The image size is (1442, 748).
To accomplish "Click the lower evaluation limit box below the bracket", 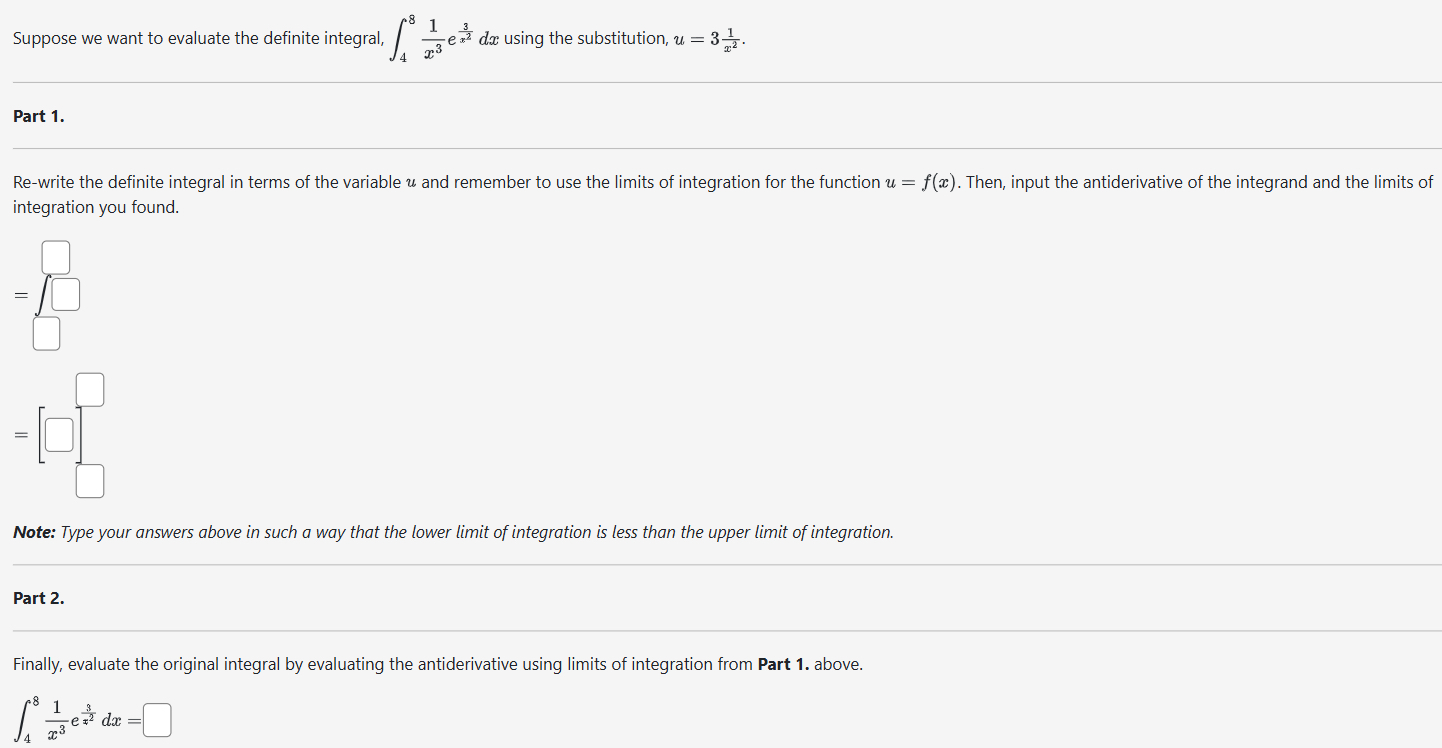I will pyautogui.click(x=89, y=480).
